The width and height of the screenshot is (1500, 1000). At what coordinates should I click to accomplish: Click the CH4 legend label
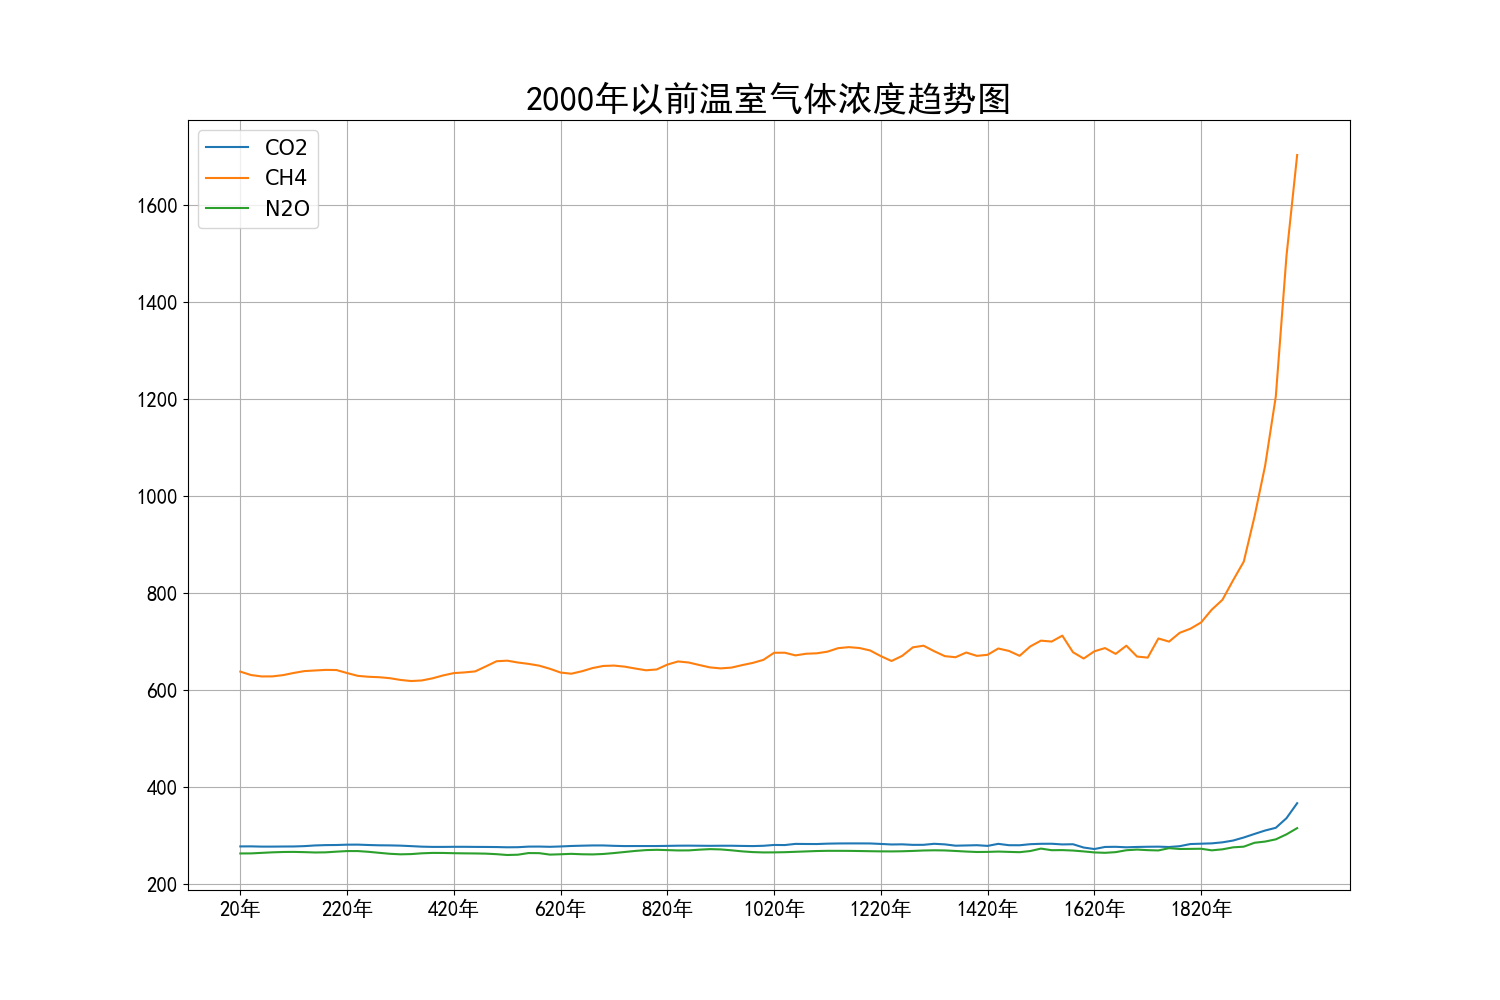[286, 178]
